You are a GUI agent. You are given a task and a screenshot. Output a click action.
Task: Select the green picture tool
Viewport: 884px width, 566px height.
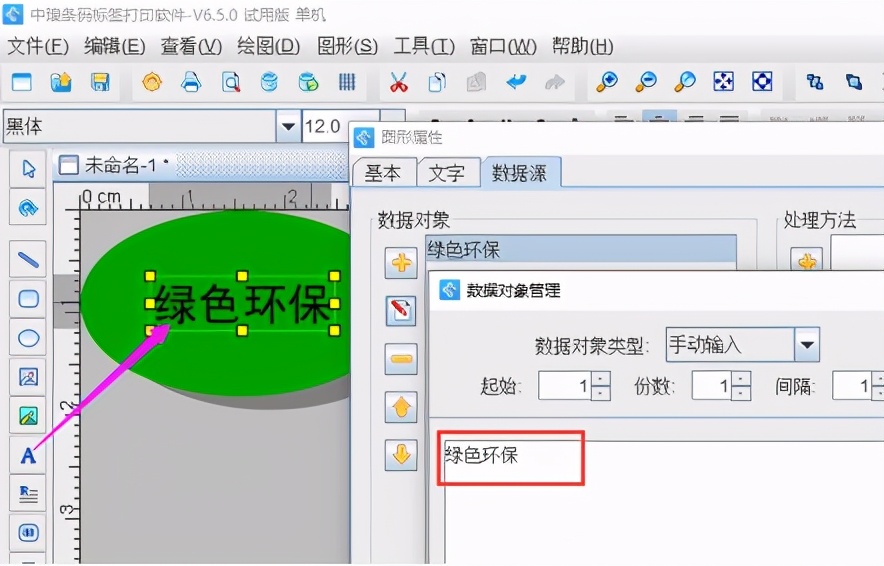pyautogui.click(x=28, y=416)
